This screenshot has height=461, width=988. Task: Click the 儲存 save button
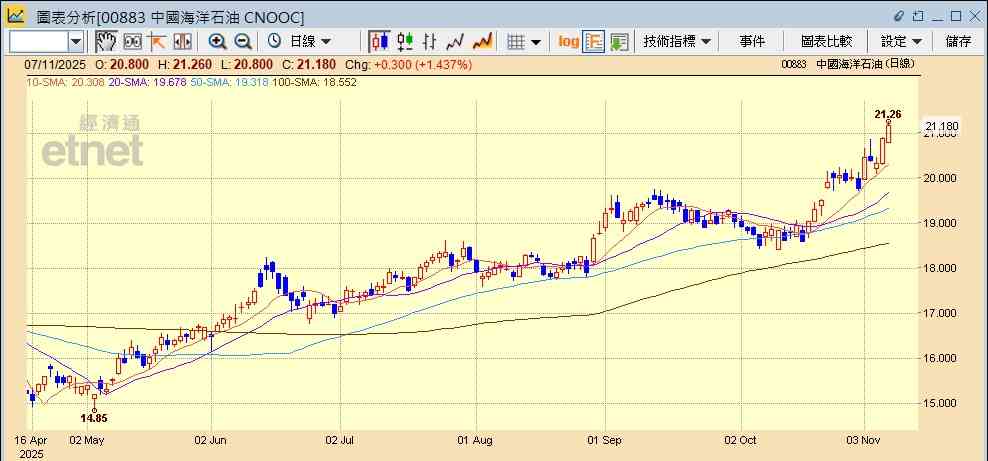pos(958,41)
